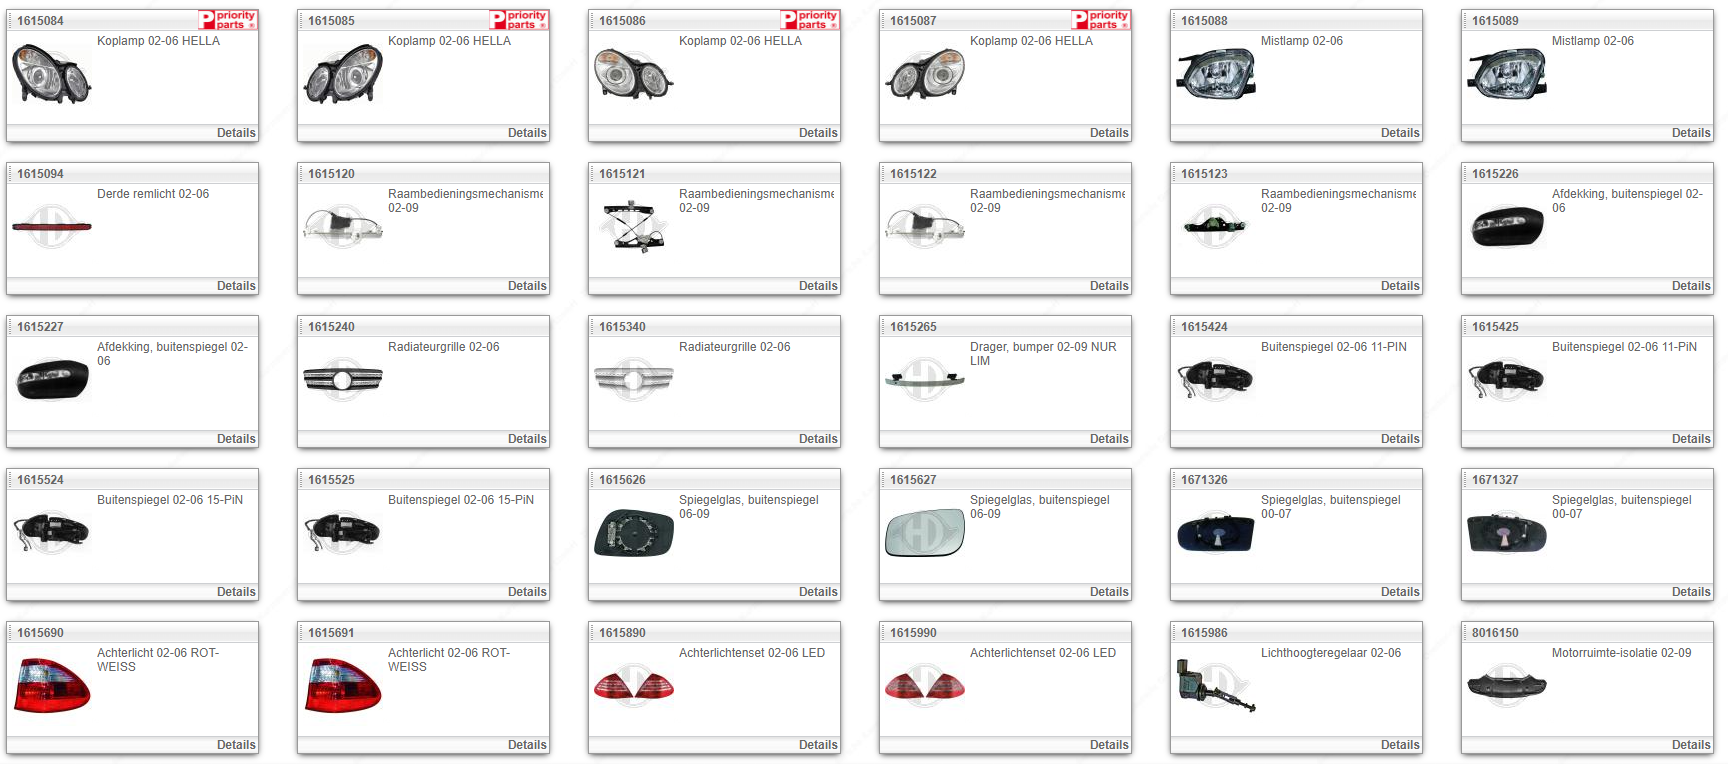Select the priority parts logo on card 1615085

[x=519, y=19]
